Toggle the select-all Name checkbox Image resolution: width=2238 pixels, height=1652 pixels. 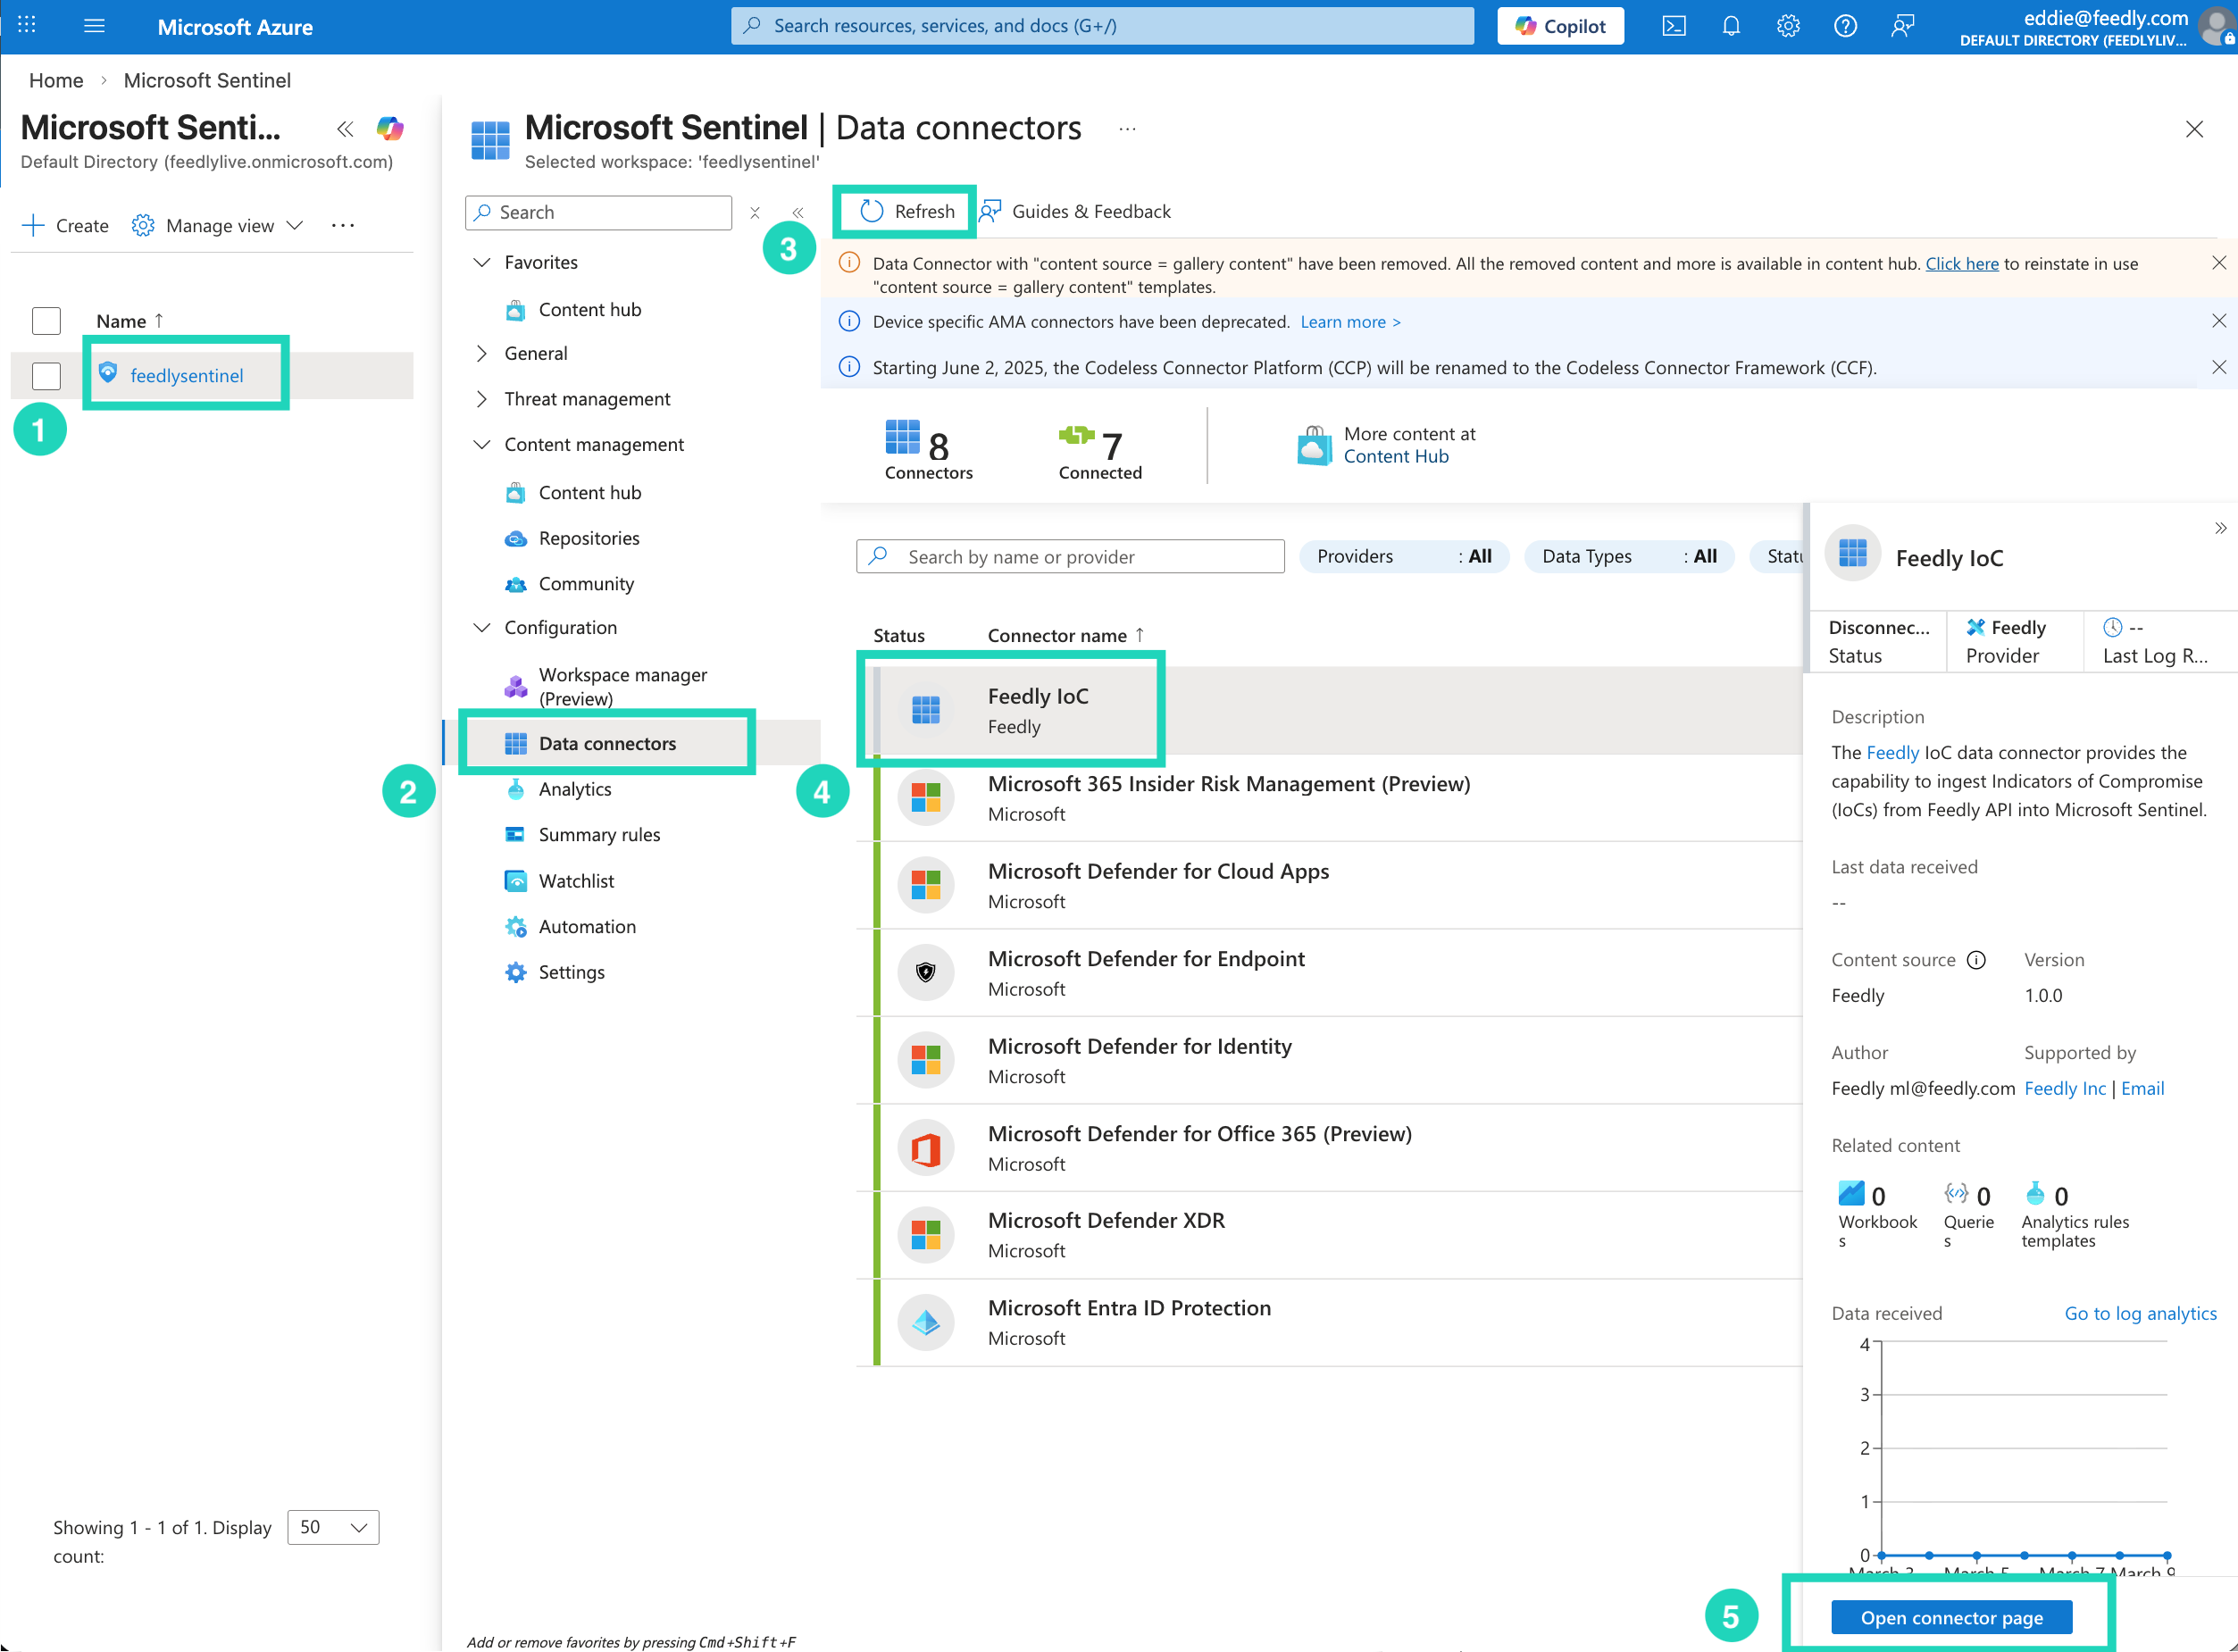(x=46, y=321)
